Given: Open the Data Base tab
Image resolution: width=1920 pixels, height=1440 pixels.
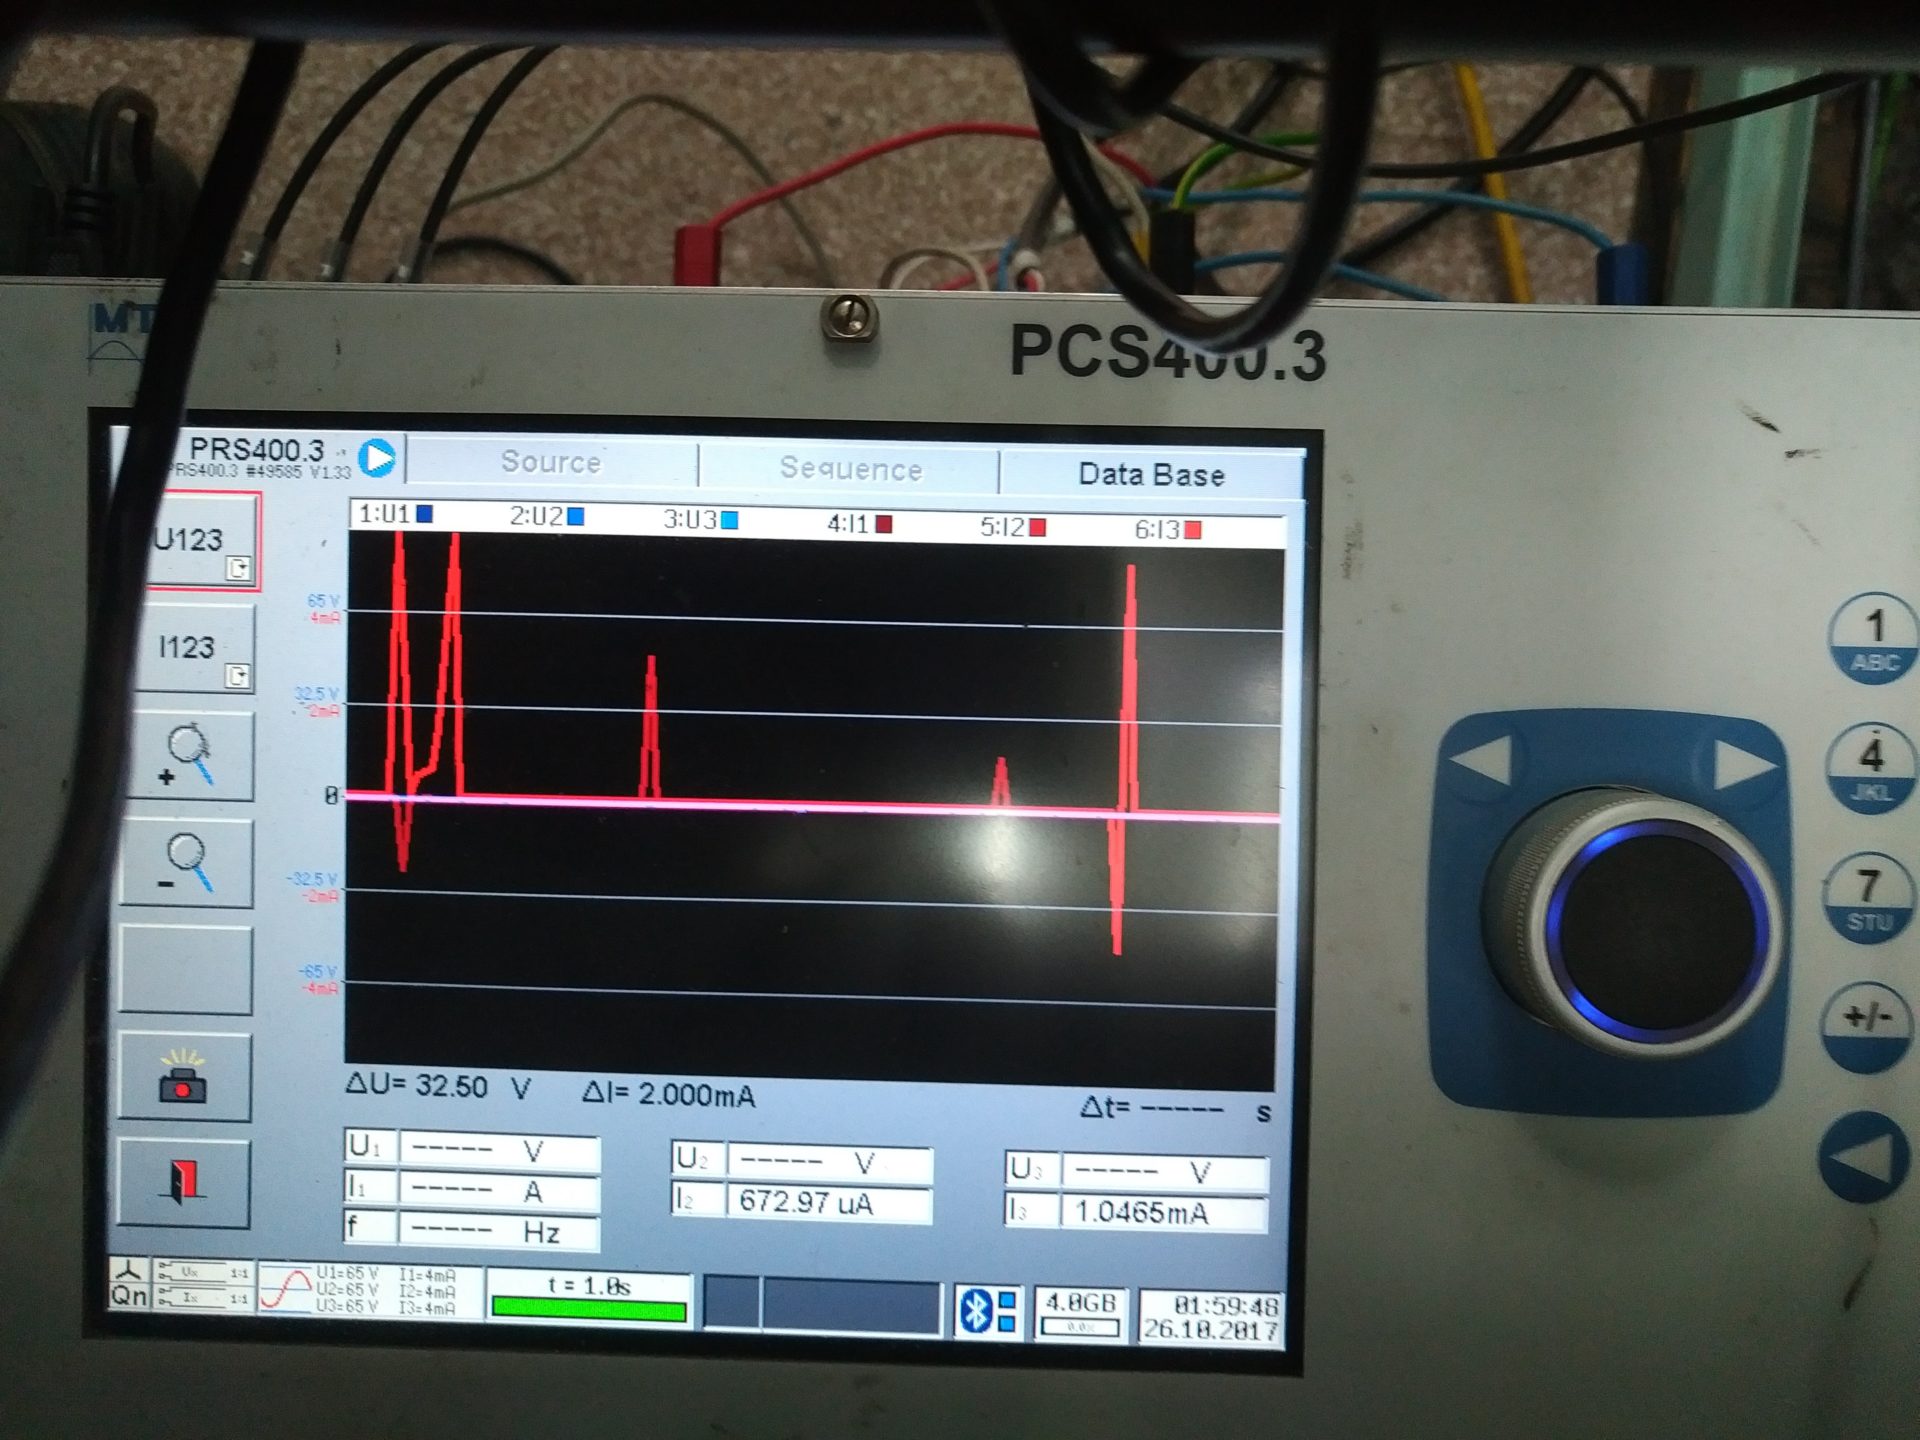Looking at the screenshot, I should pos(1151,474).
